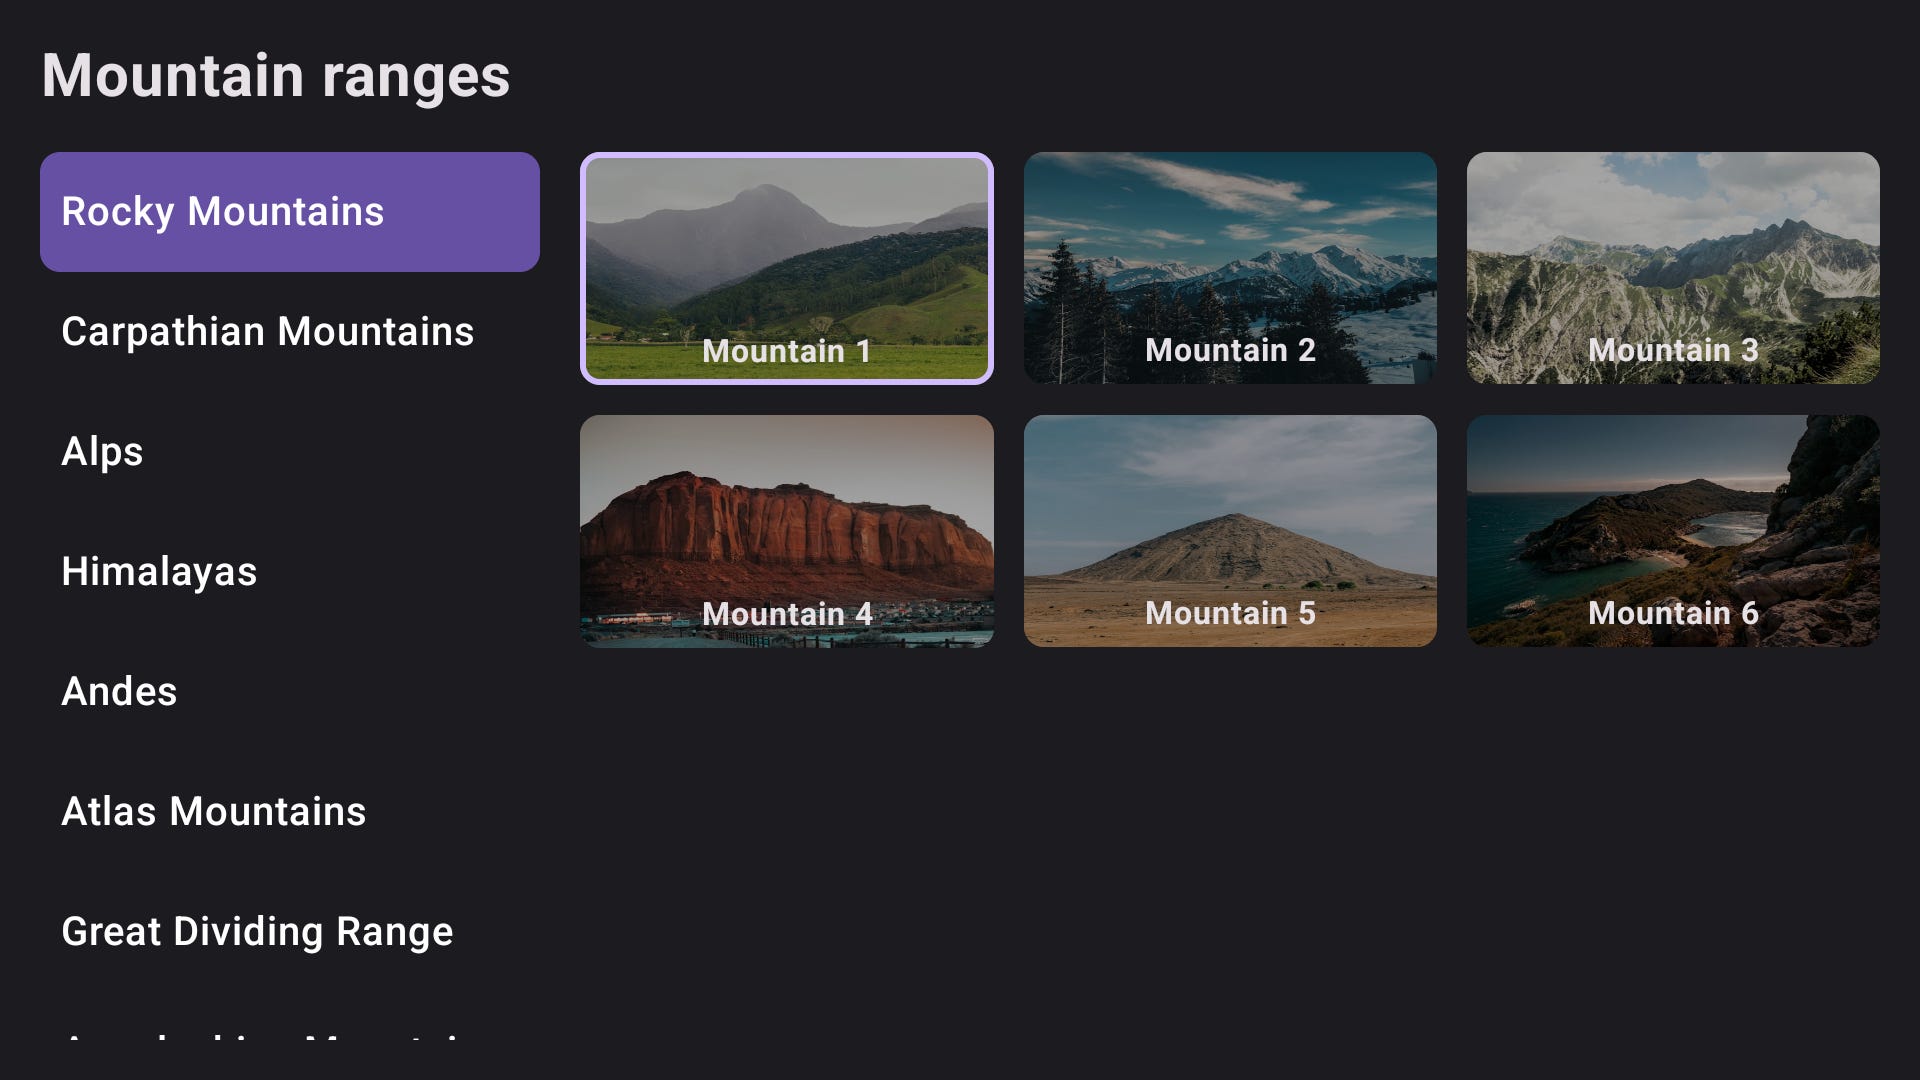Click the Mountain ranges page heading
1920x1080 pixels.
(275, 75)
